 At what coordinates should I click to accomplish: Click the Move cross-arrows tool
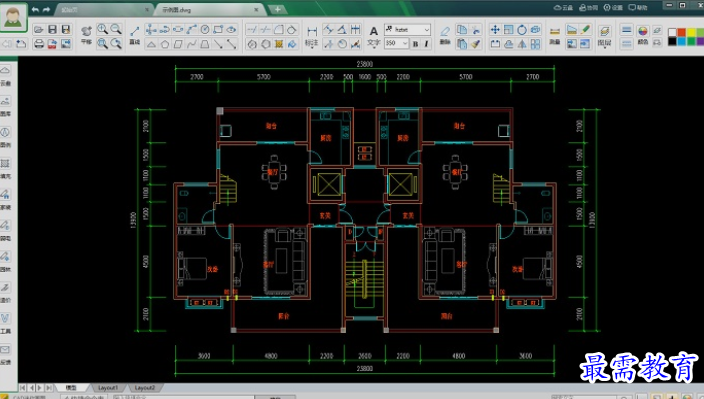(495, 30)
